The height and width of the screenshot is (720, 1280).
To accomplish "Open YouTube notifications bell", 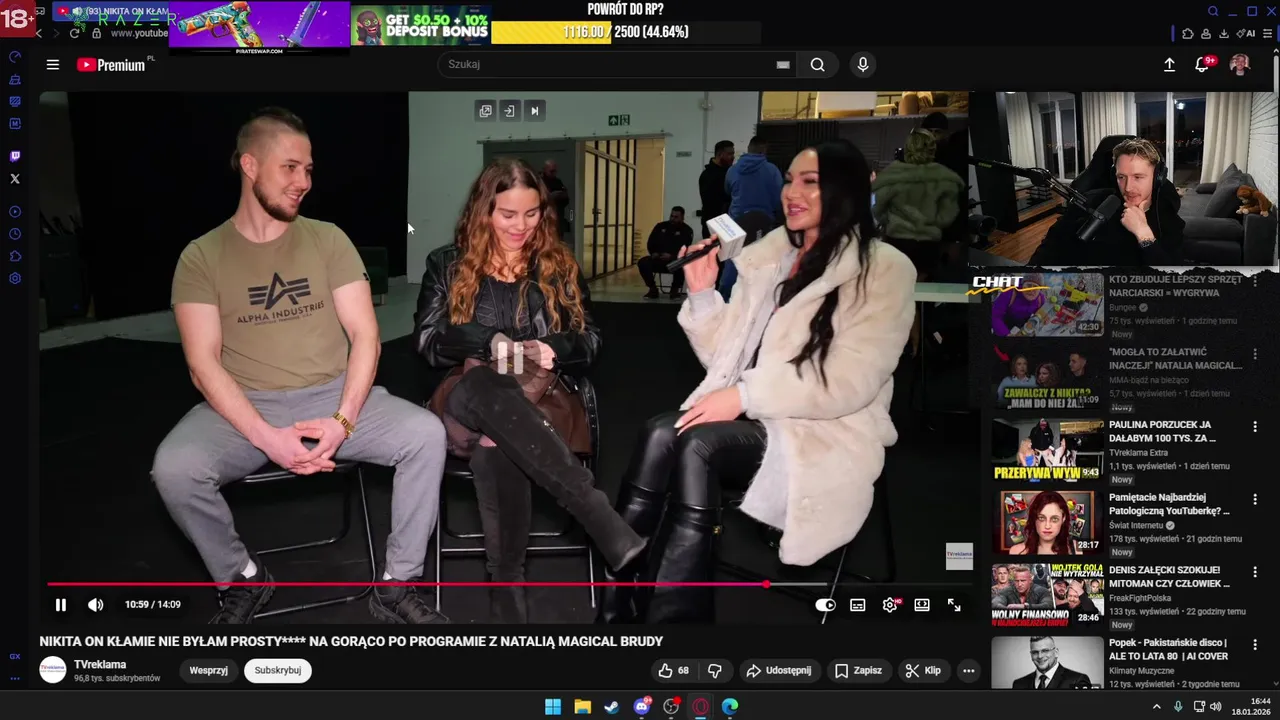I will (x=1202, y=65).
